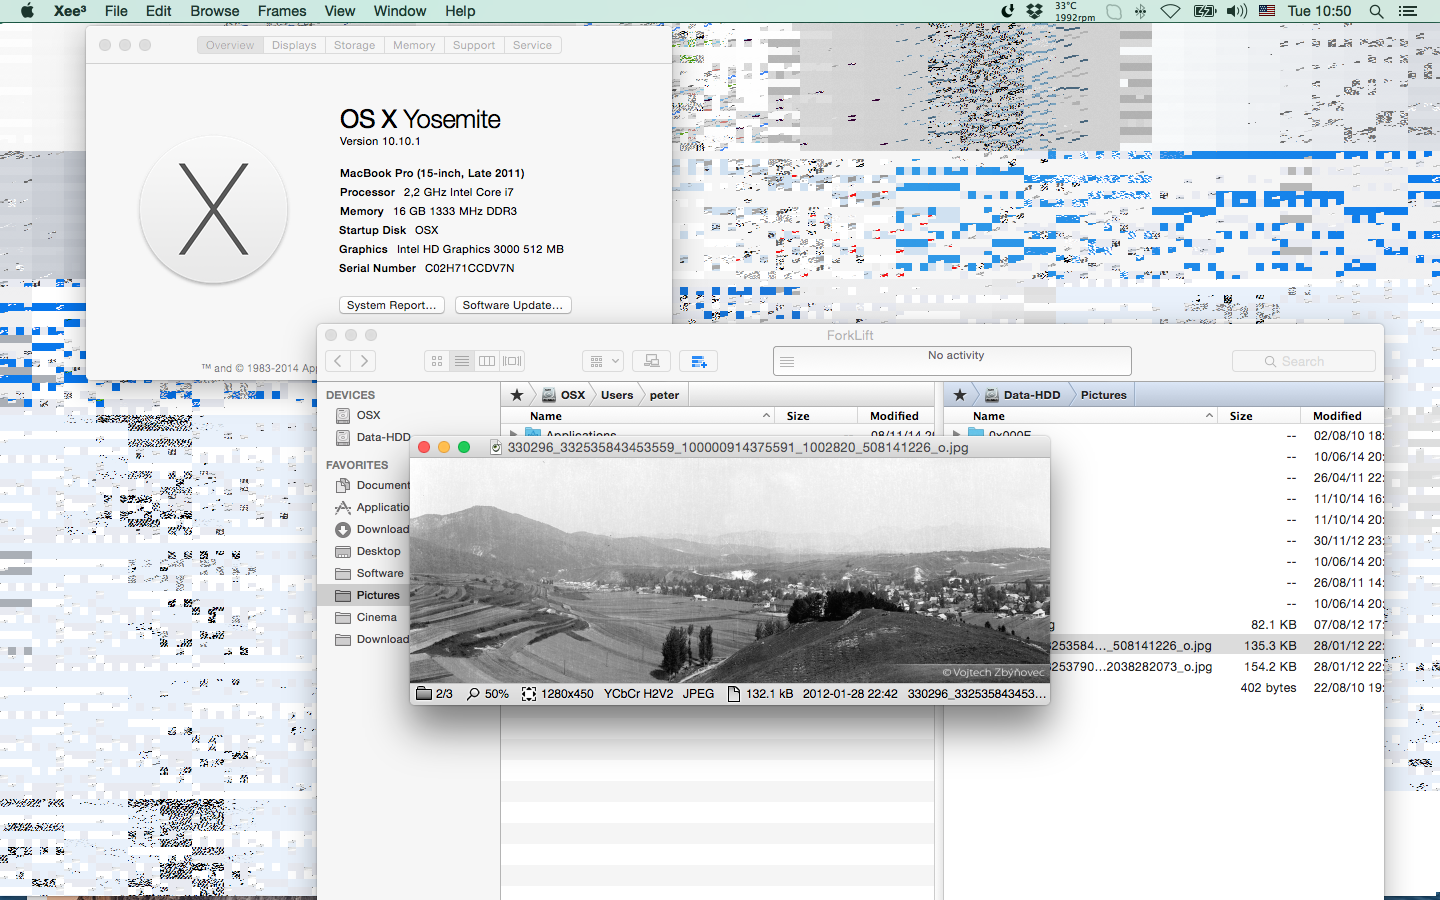
Task: Click the 1280x450 dimensions icon in Xee status bar
Action: (x=529, y=694)
